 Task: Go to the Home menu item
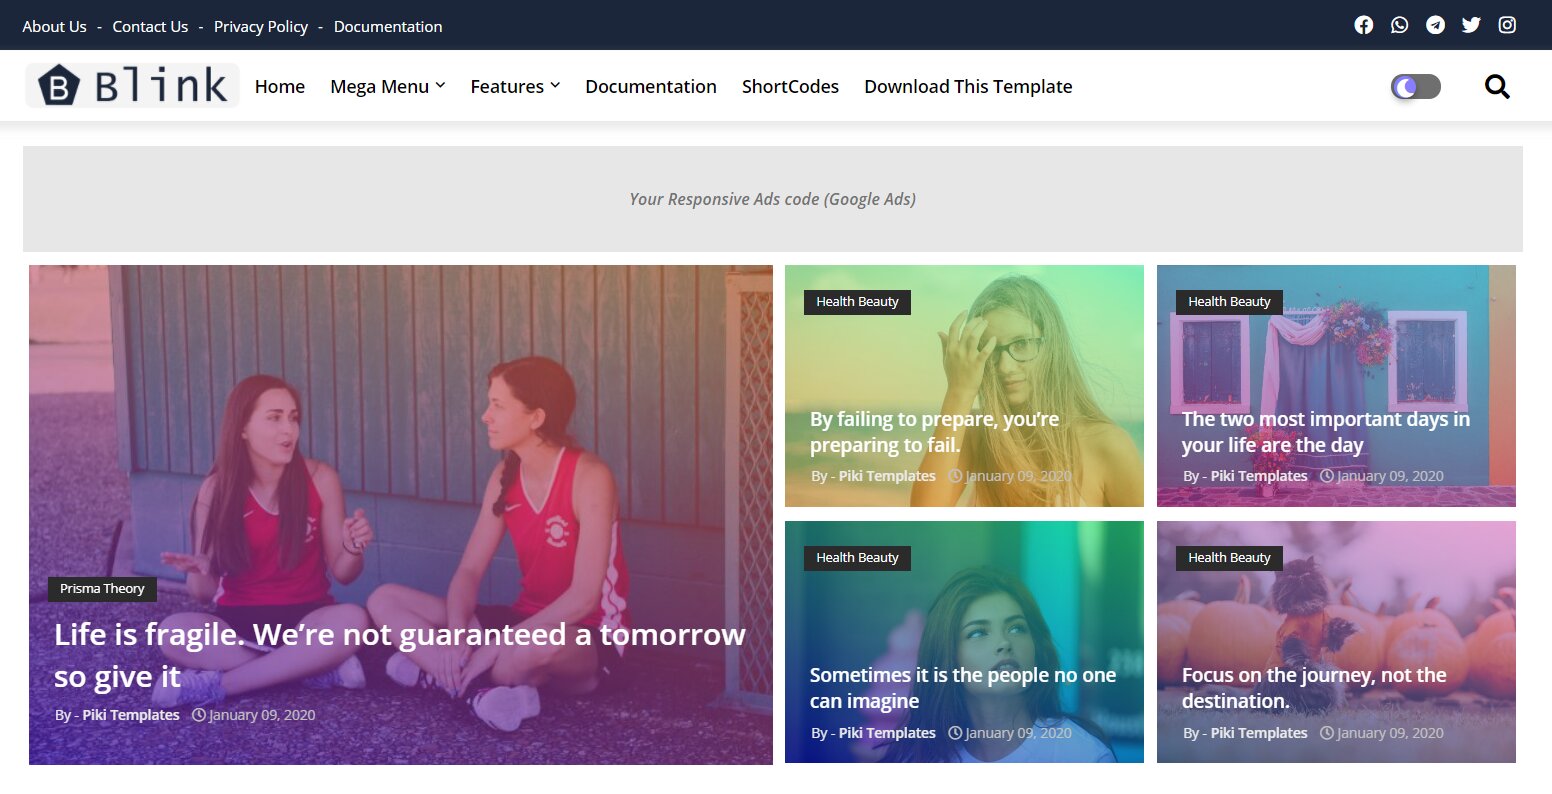pos(280,87)
